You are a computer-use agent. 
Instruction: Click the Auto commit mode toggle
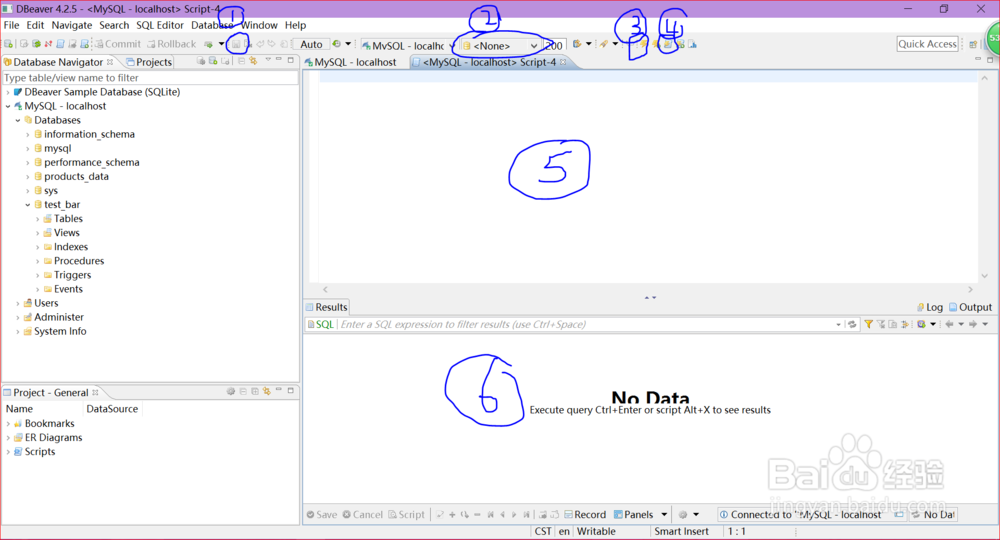[311, 44]
